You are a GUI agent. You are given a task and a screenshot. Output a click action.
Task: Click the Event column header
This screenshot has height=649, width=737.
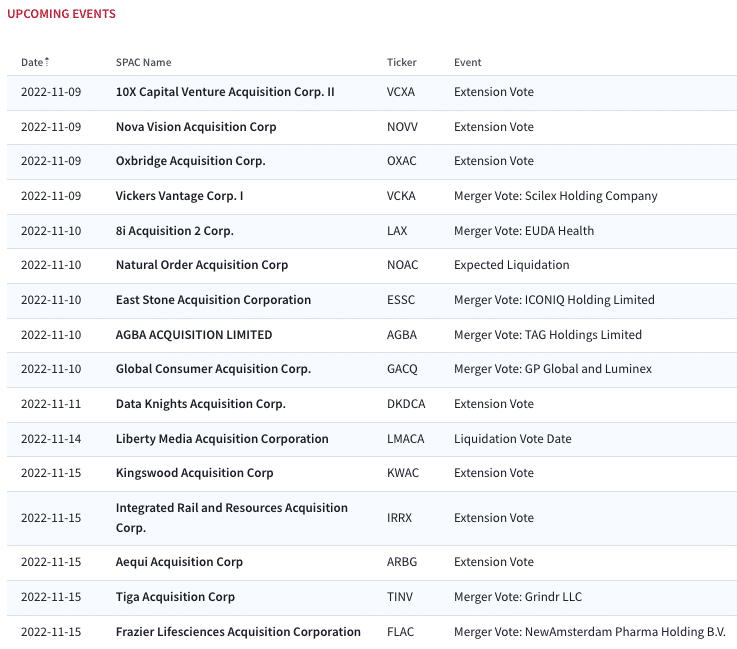467,62
